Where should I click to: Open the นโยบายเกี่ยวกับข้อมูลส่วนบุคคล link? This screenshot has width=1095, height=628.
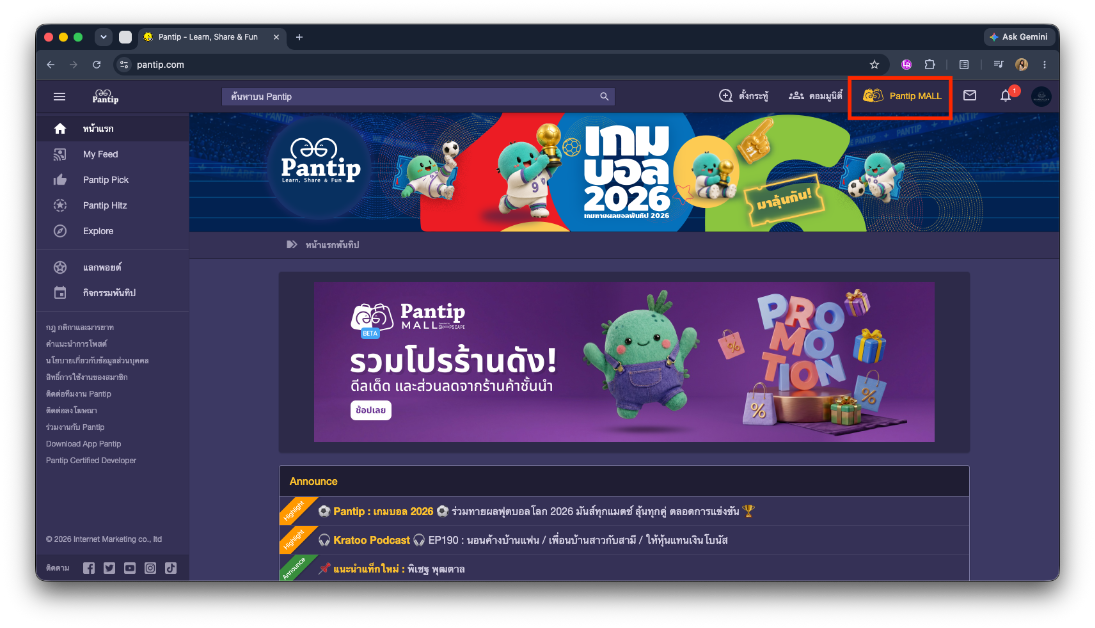coord(97,360)
